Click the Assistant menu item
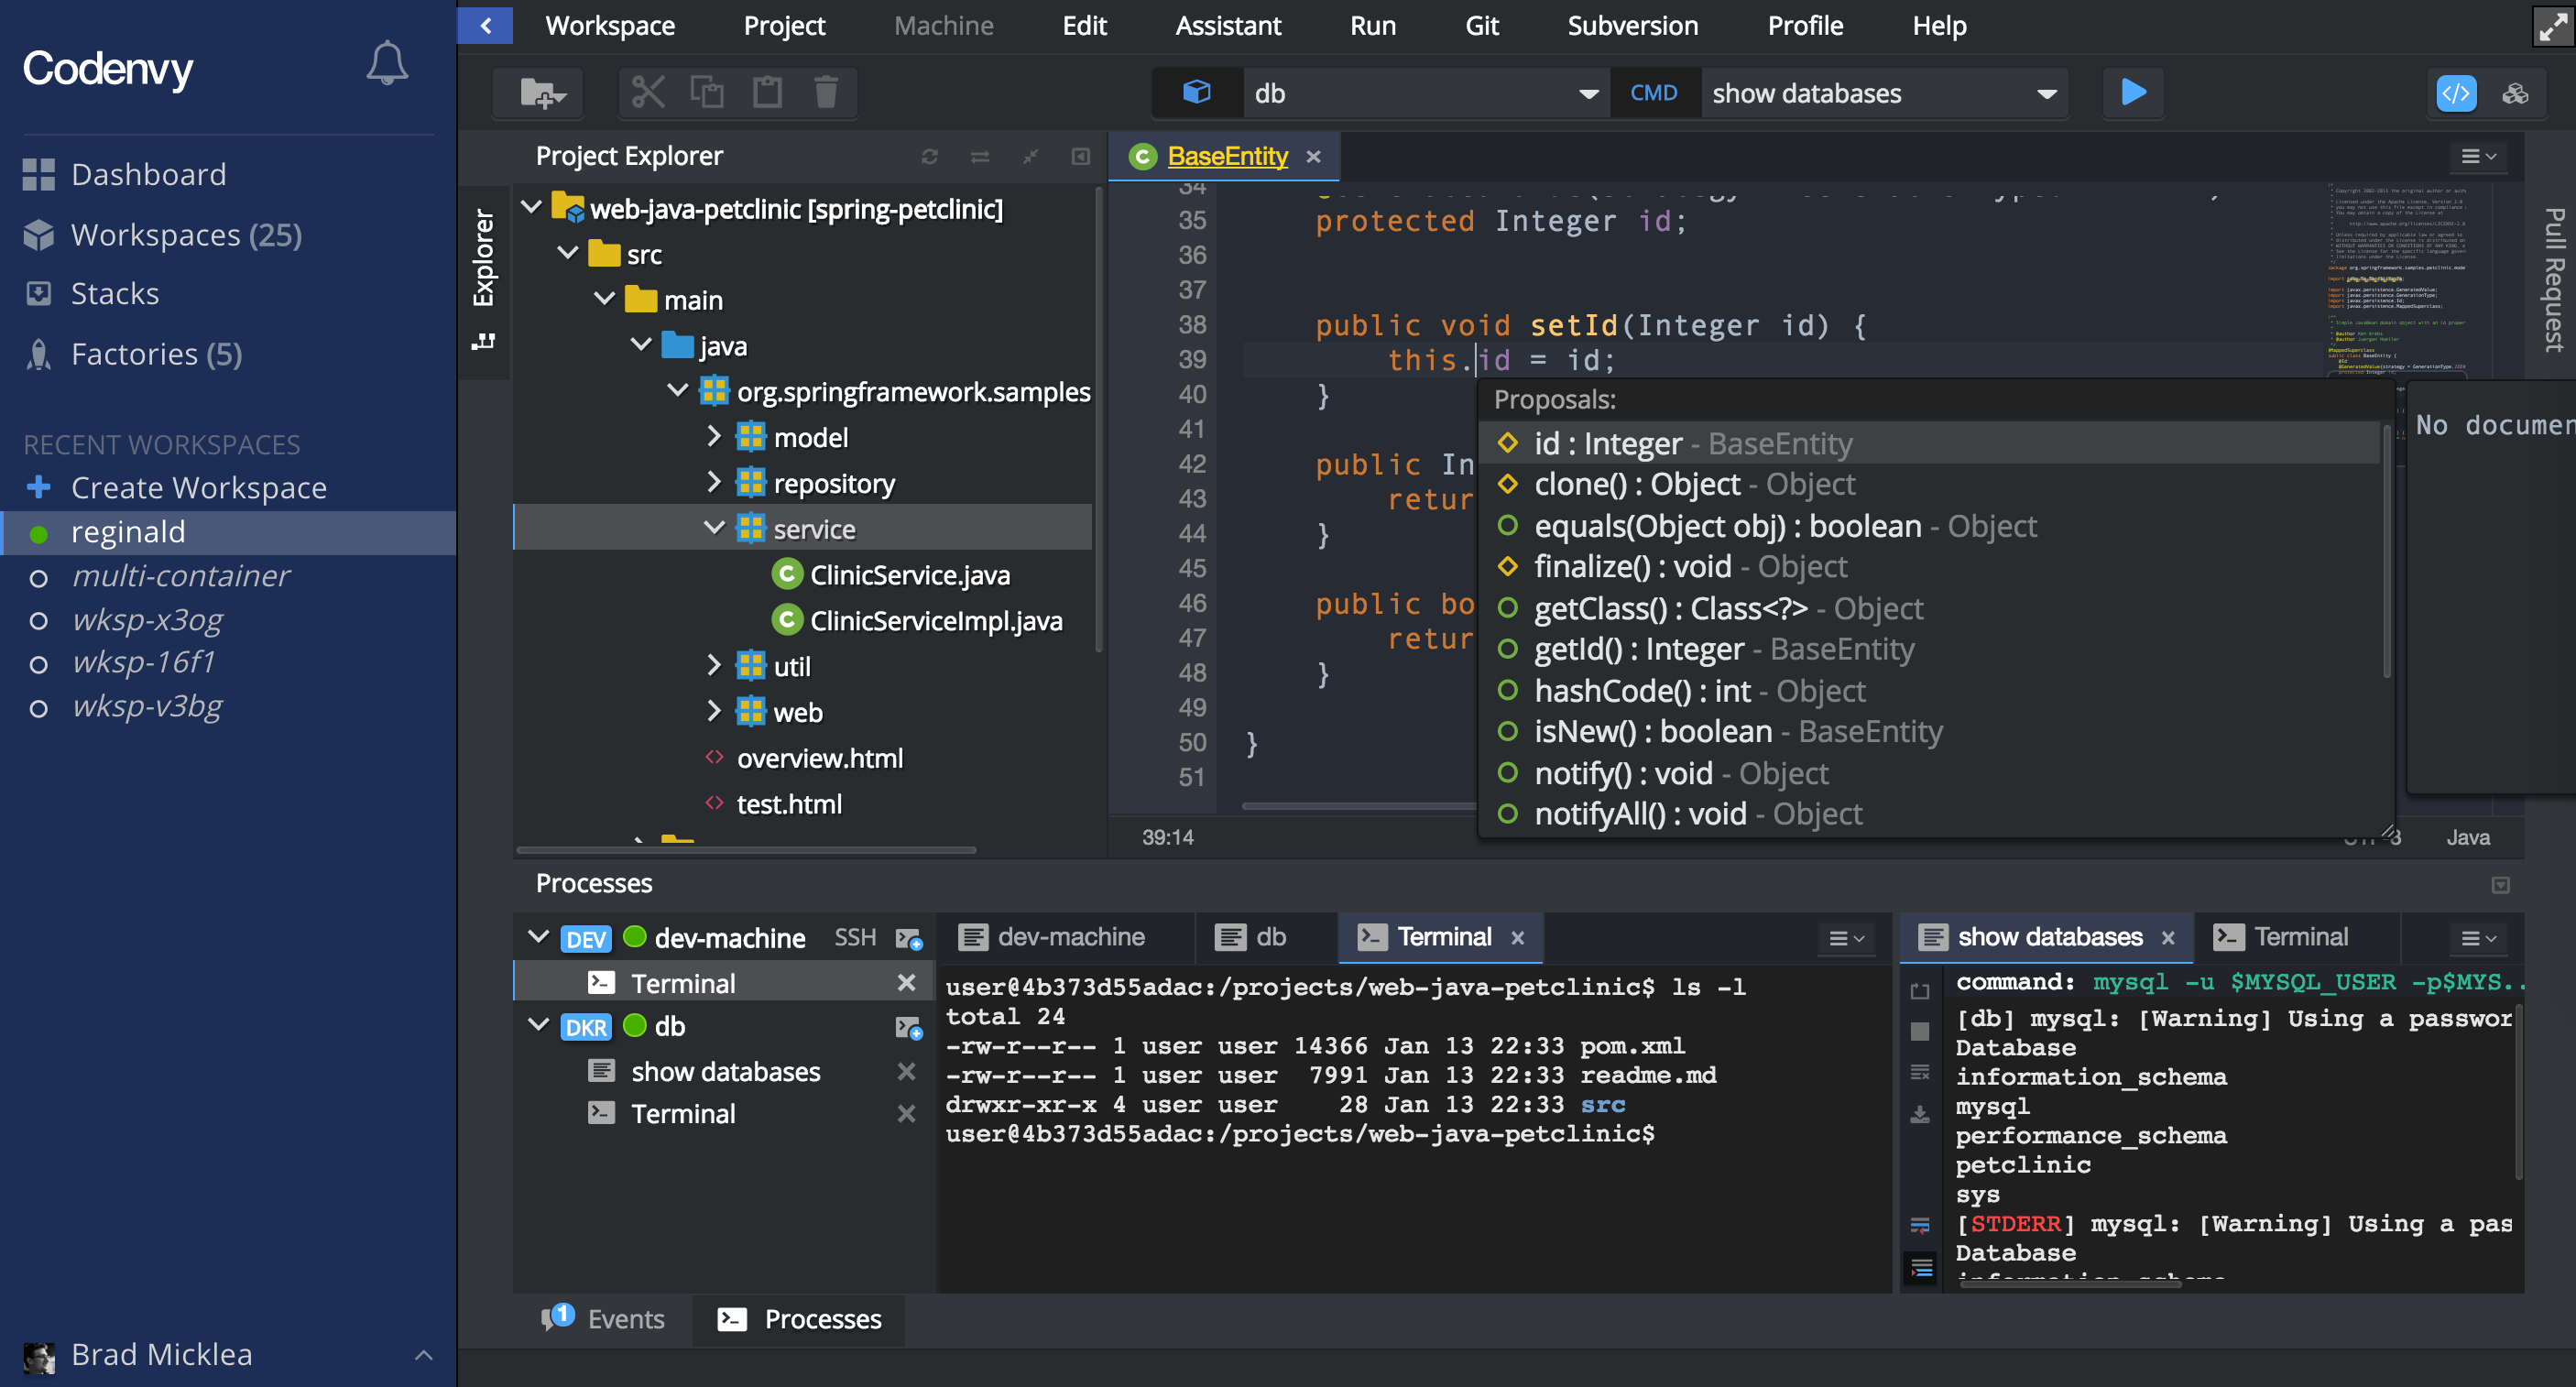Viewport: 2576px width, 1387px height. 1226,26
